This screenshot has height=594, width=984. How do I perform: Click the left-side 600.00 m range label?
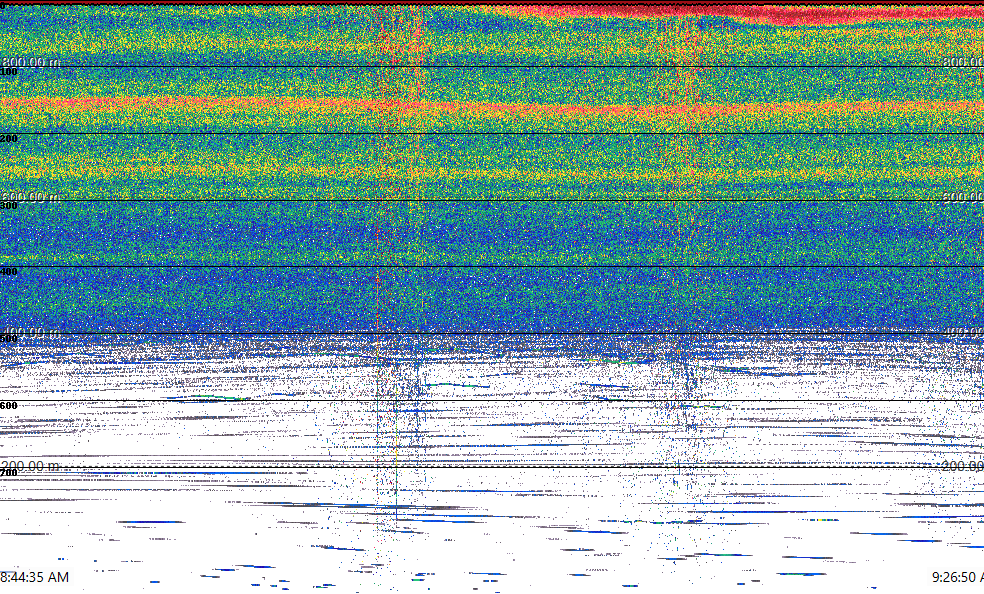tap(31, 197)
